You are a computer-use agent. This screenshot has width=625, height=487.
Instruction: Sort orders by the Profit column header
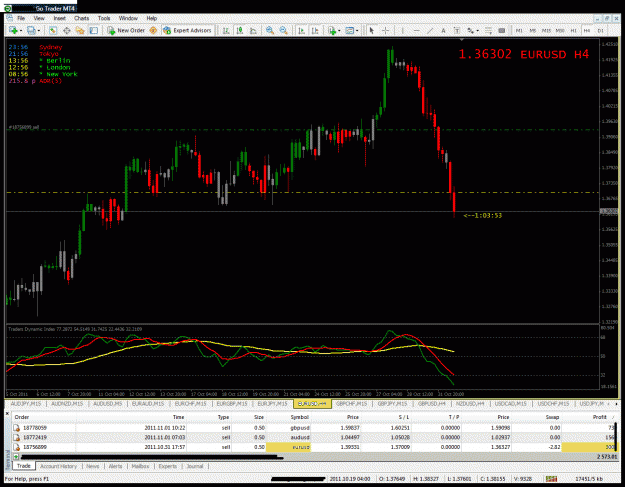(599, 417)
